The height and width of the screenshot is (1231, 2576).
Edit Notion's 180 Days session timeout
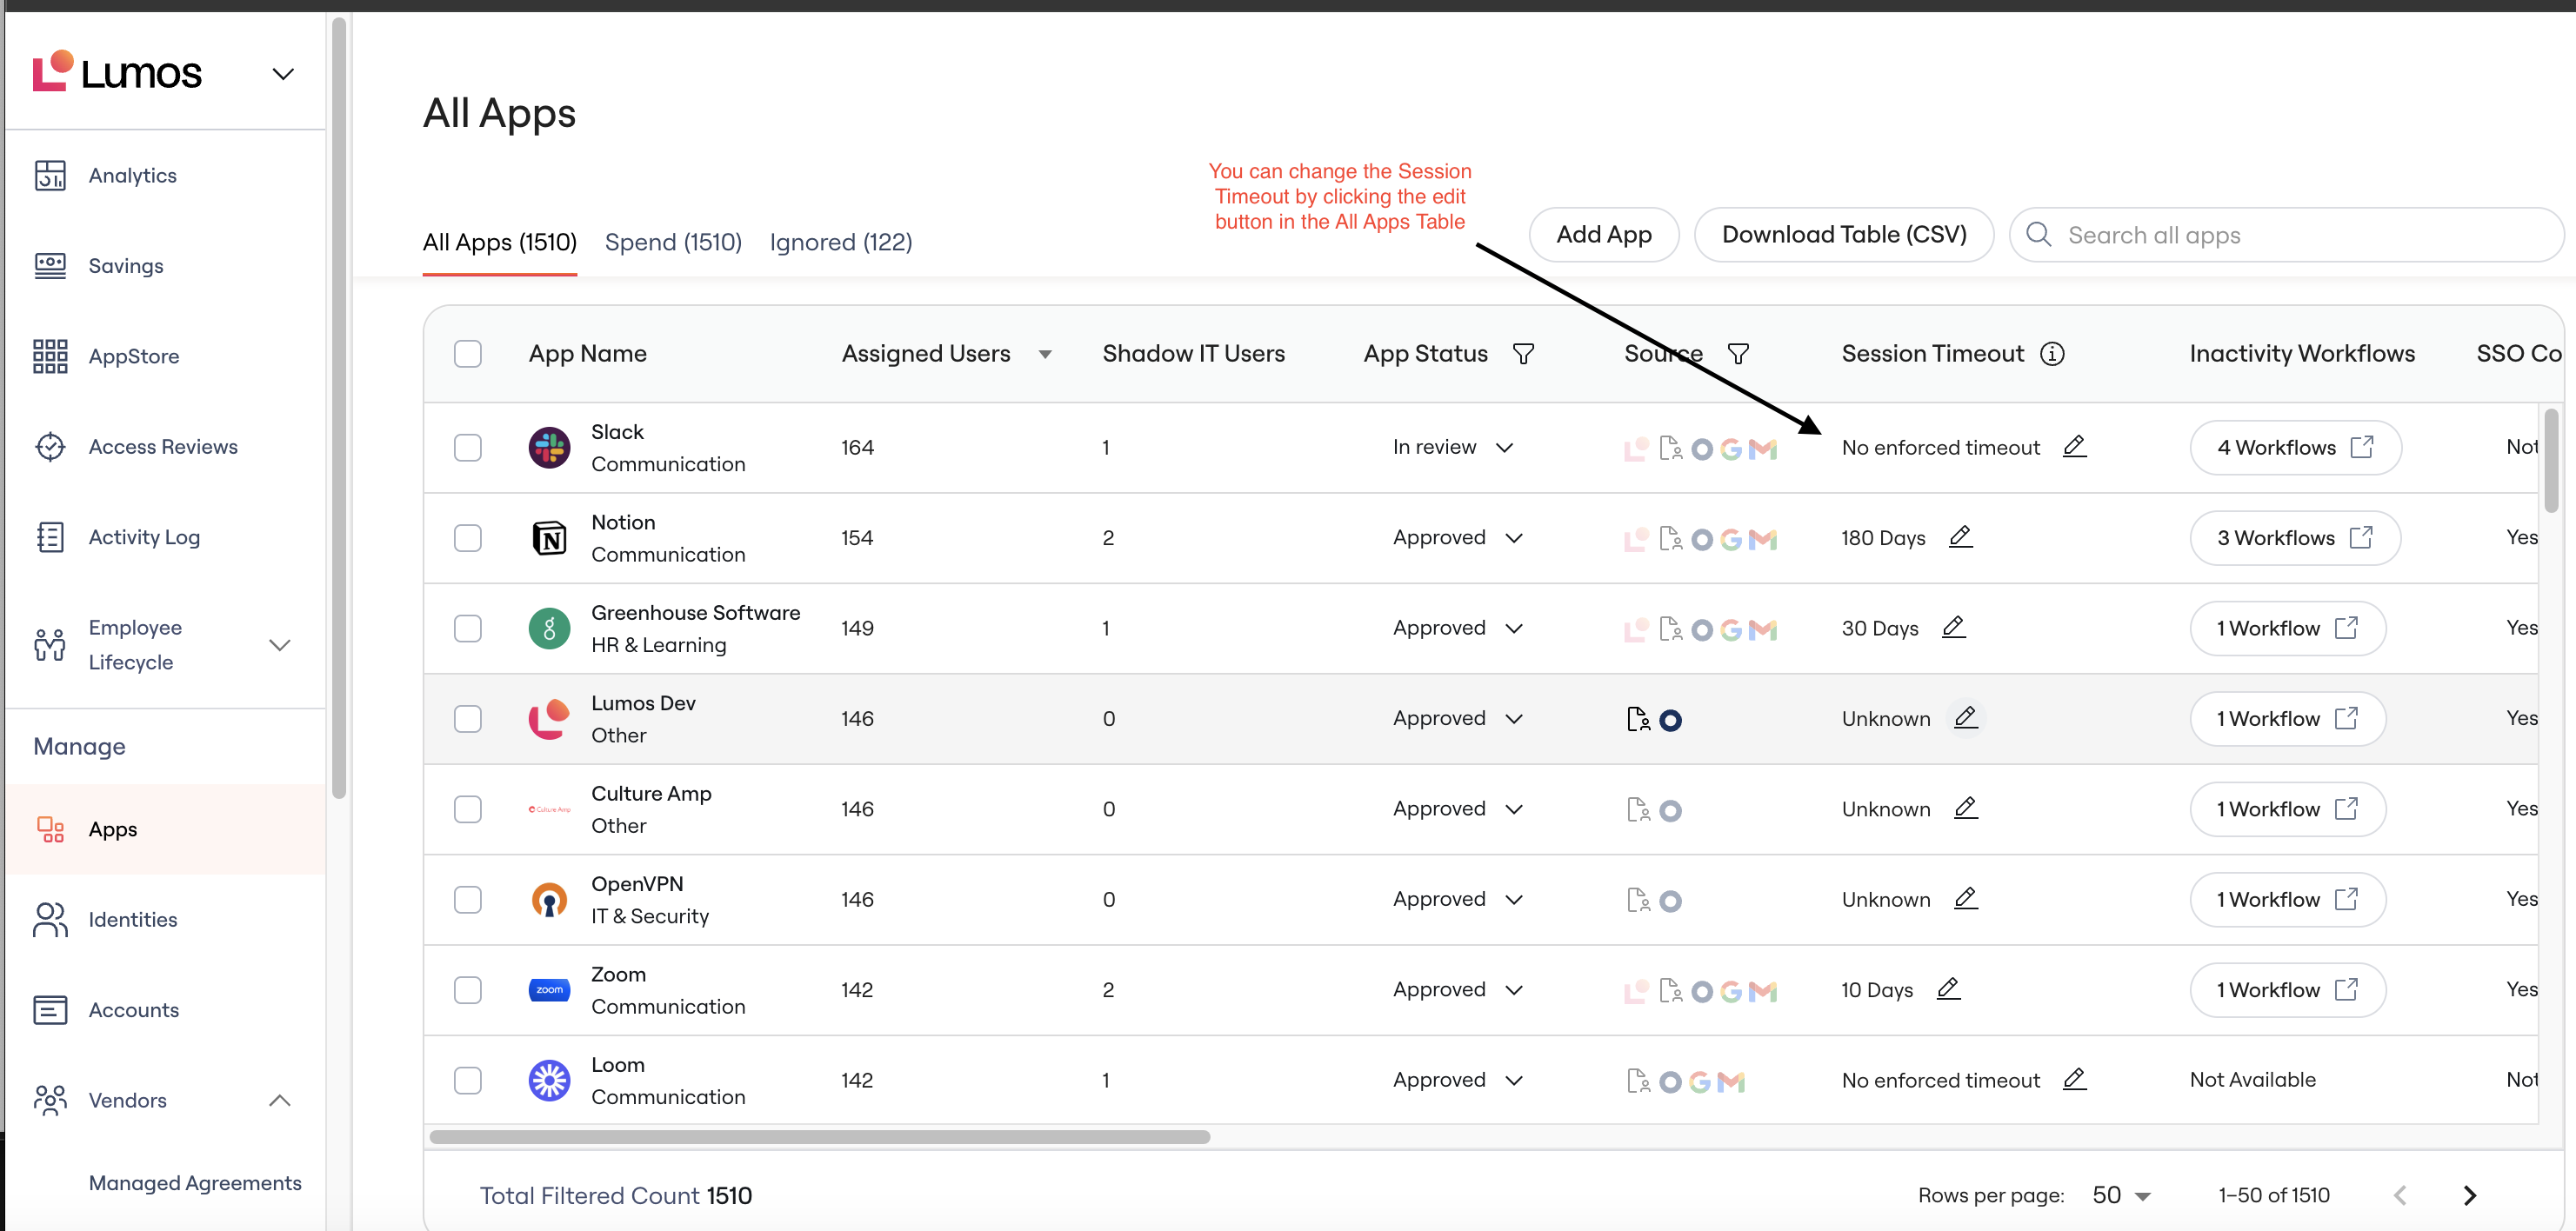coord(1960,537)
